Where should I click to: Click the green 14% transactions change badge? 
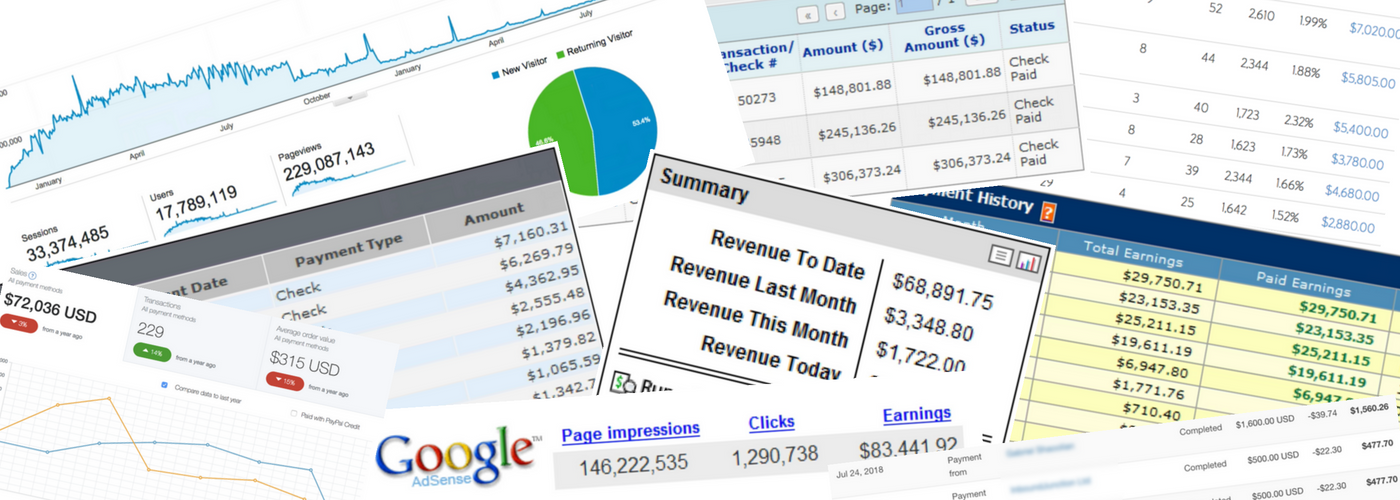(x=154, y=352)
